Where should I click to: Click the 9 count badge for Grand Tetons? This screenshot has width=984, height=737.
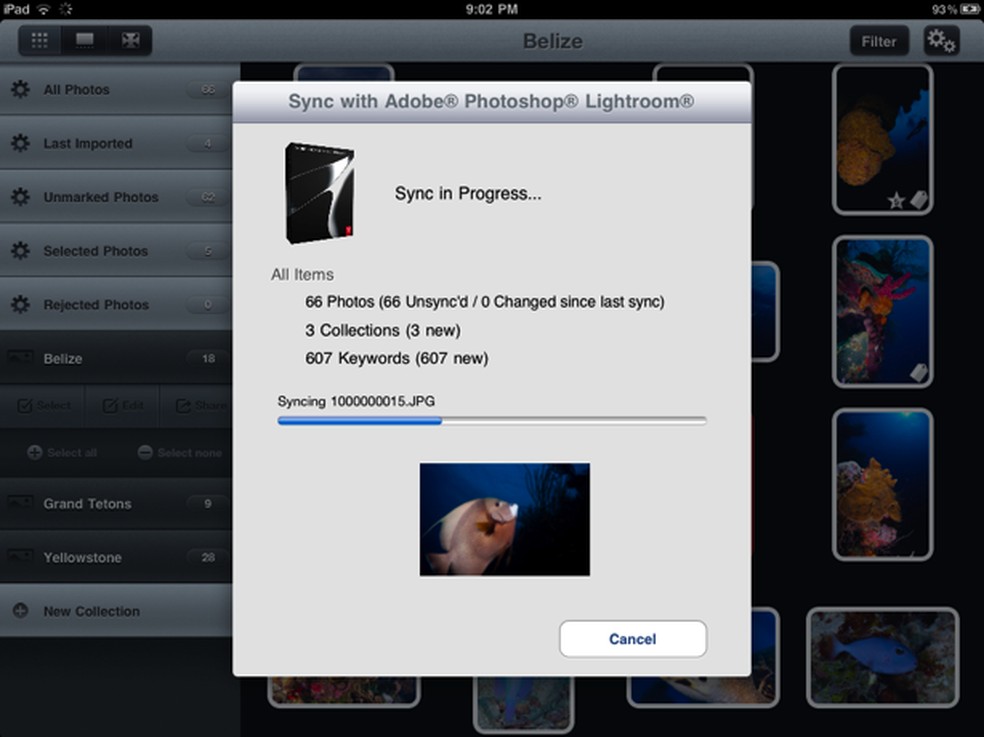pyautogui.click(x=208, y=503)
